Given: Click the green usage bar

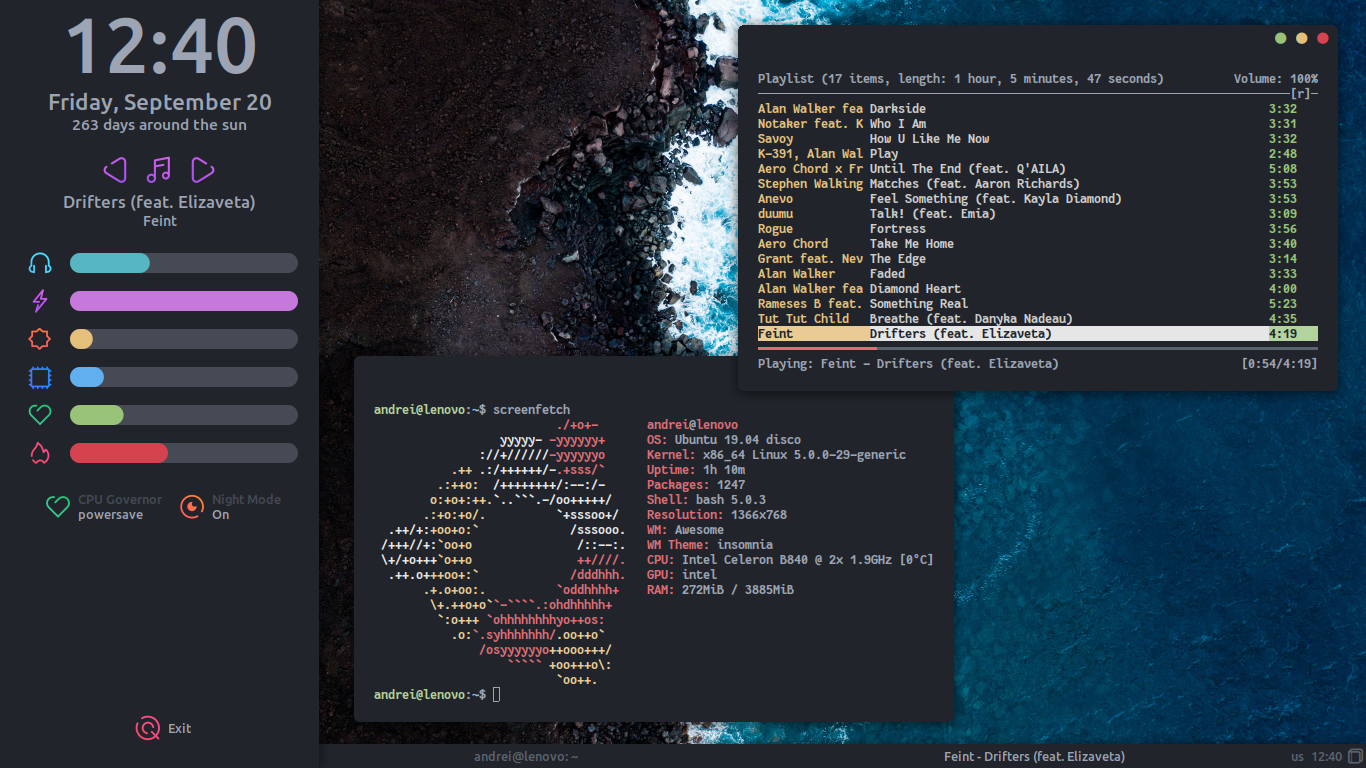Looking at the screenshot, I should tap(184, 415).
